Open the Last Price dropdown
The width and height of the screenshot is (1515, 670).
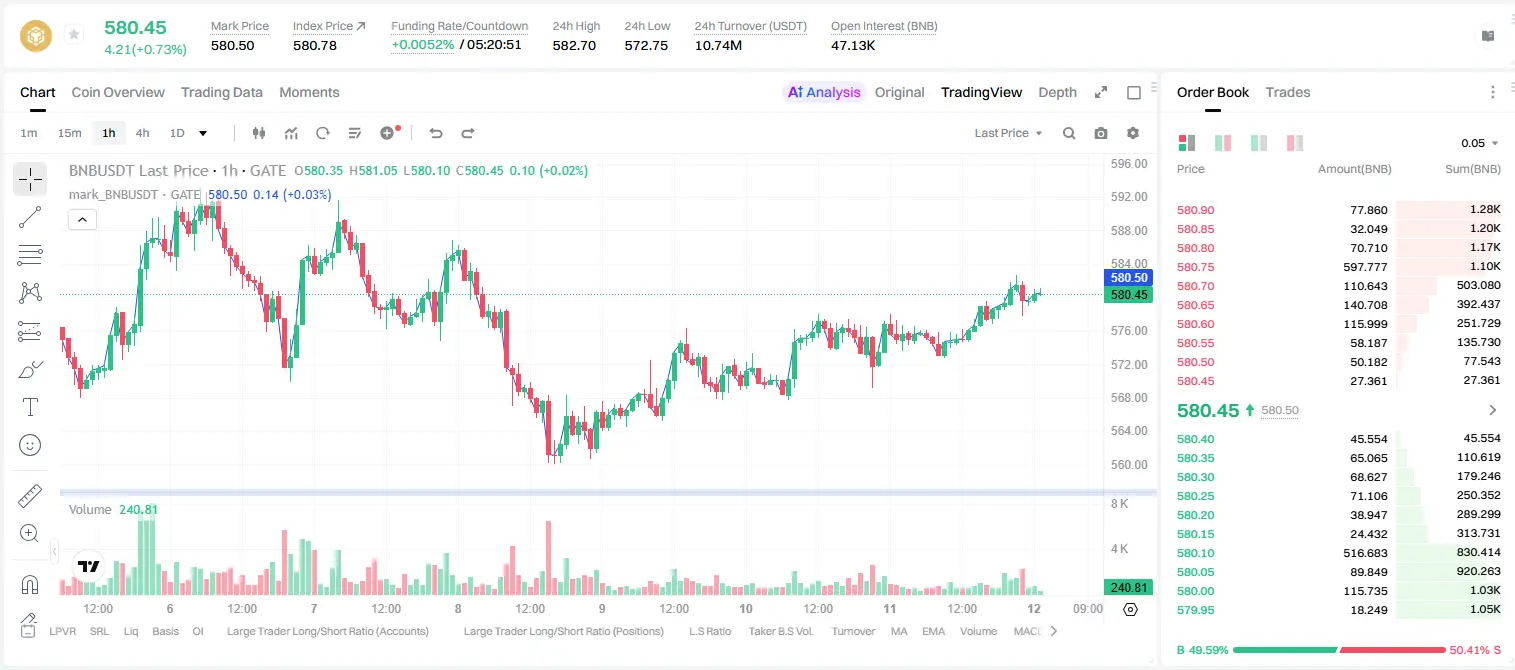(x=1008, y=133)
